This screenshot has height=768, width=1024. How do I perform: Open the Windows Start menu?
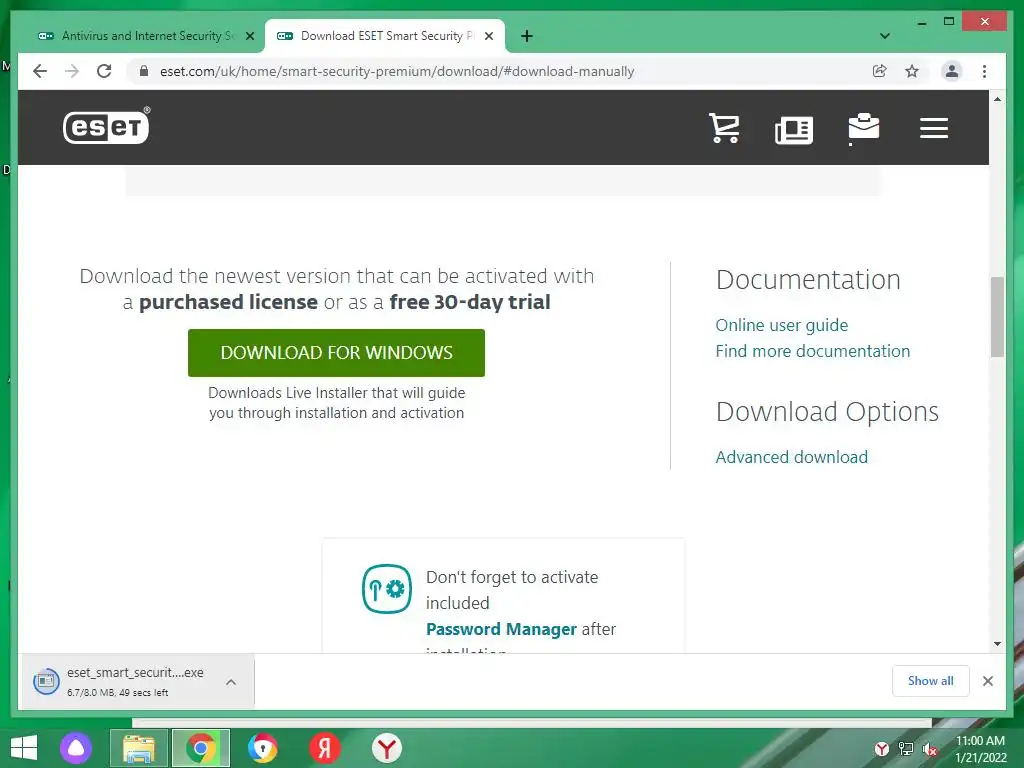click(24, 748)
